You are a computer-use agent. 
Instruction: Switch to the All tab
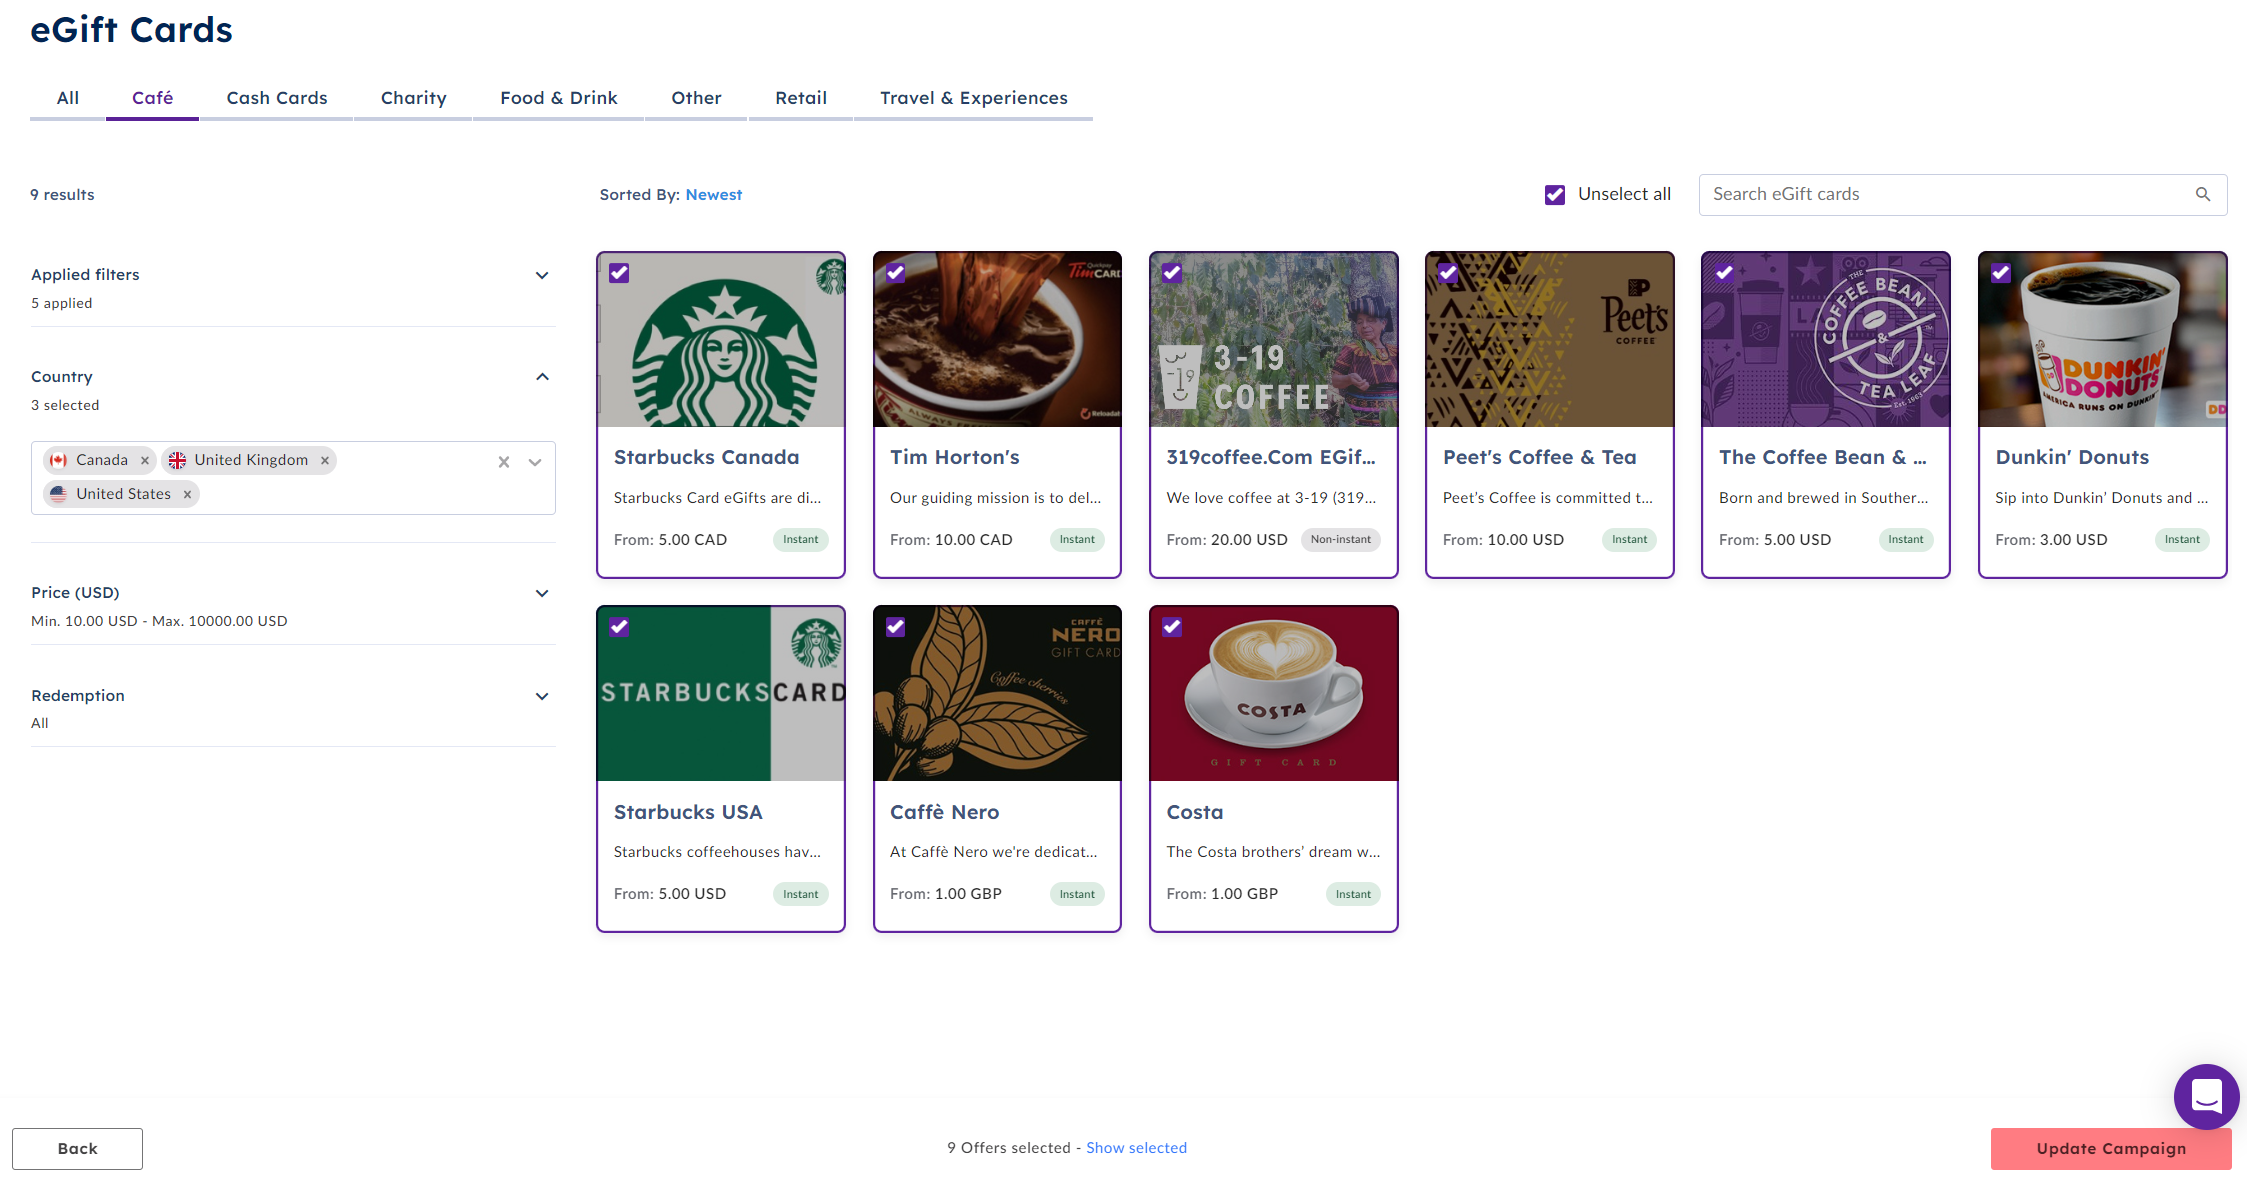67,98
